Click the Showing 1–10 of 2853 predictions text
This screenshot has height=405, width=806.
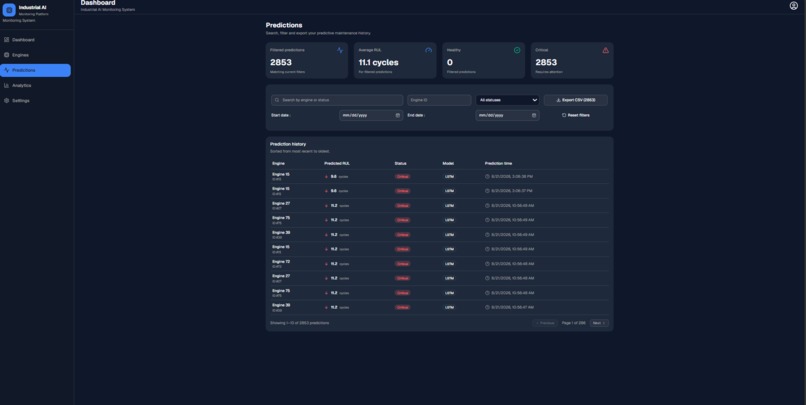[300, 323]
